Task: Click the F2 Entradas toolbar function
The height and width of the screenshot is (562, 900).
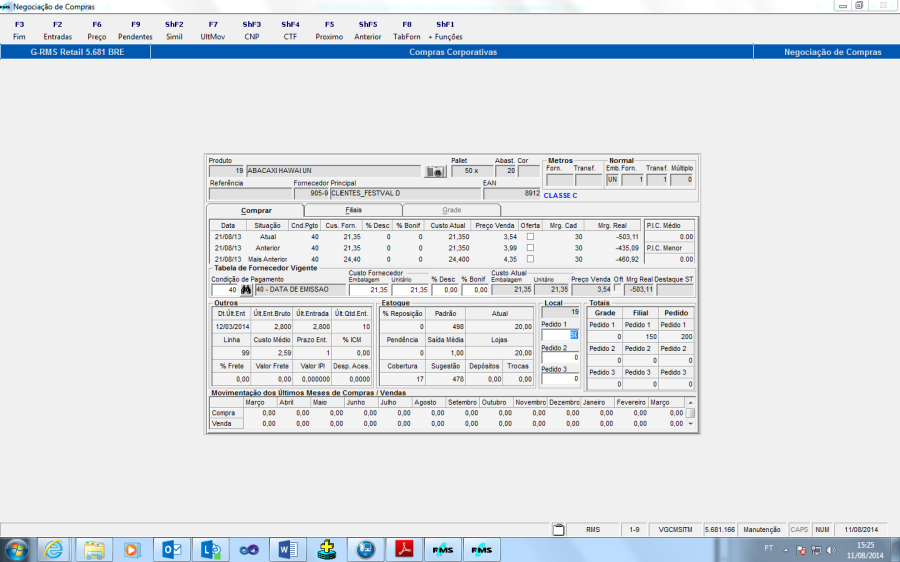Action: pyautogui.click(x=57, y=30)
